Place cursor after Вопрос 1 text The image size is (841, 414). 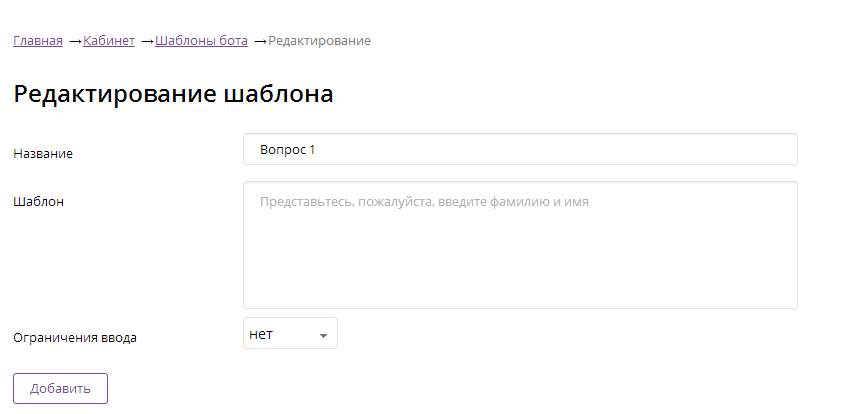pos(317,150)
